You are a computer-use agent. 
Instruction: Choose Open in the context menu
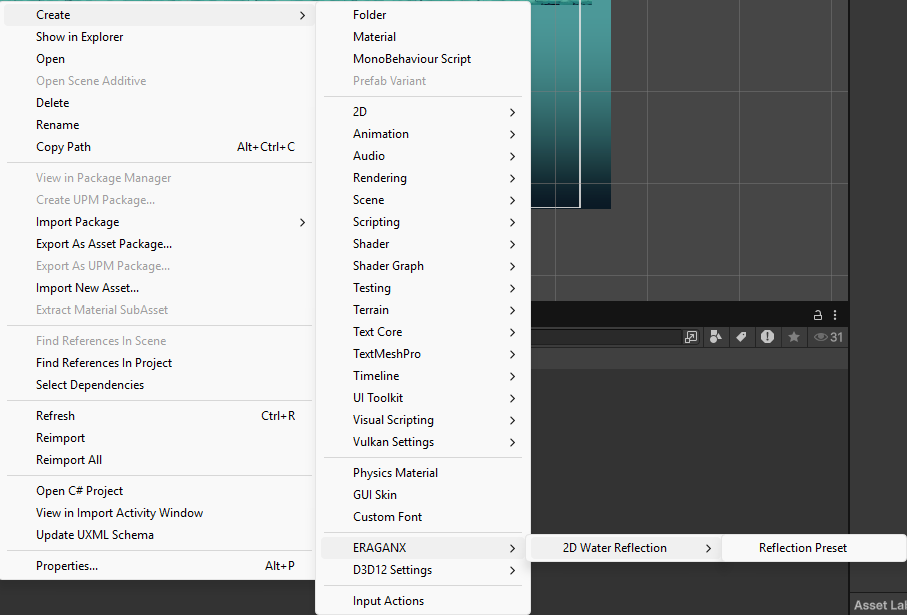coord(159,58)
